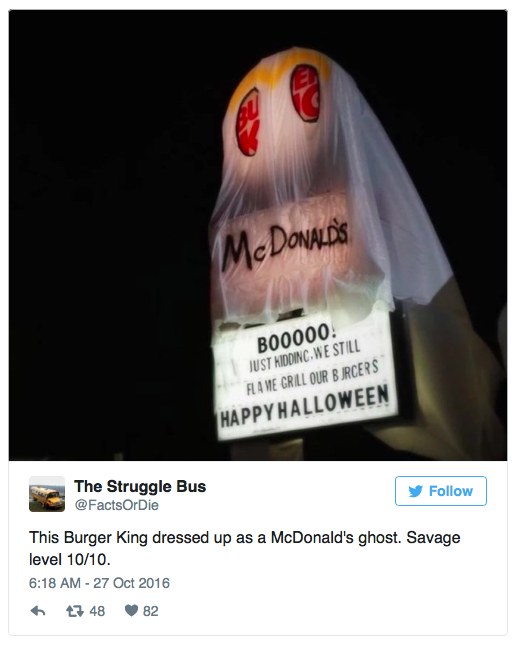Image resolution: width=520 pixels, height=648 pixels.
Task: Click the @FactsOrDie handle
Action: [x=117, y=505]
